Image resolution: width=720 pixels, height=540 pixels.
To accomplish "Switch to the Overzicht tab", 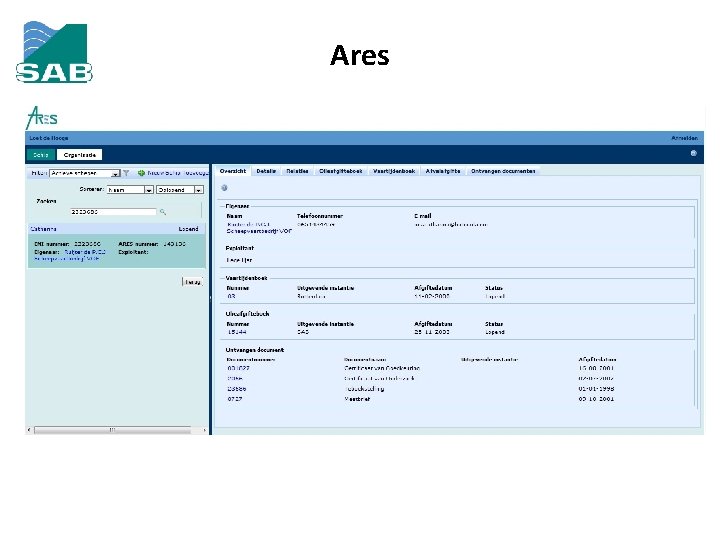I will [x=233, y=171].
